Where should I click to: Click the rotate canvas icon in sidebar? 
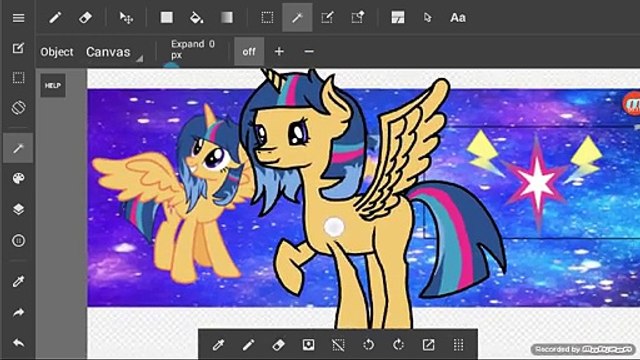18,108
